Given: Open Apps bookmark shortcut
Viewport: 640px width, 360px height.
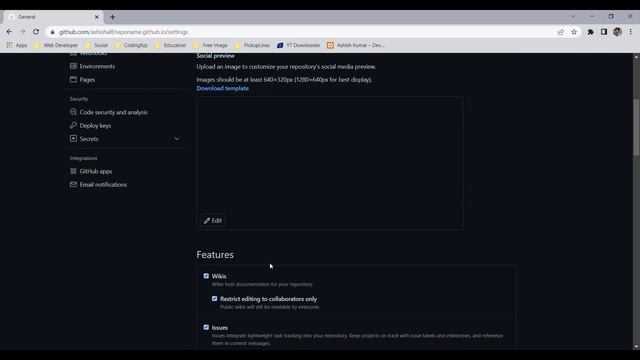Looking at the screenshot, I should point(17,45).
